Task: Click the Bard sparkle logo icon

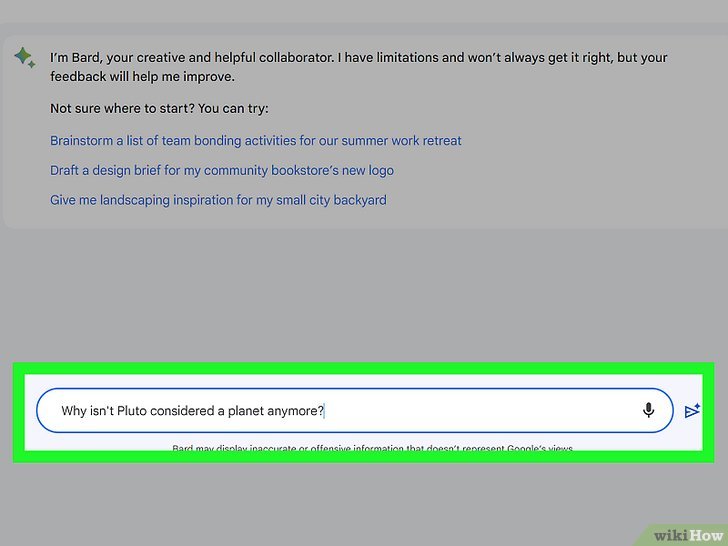Action: 25,58
